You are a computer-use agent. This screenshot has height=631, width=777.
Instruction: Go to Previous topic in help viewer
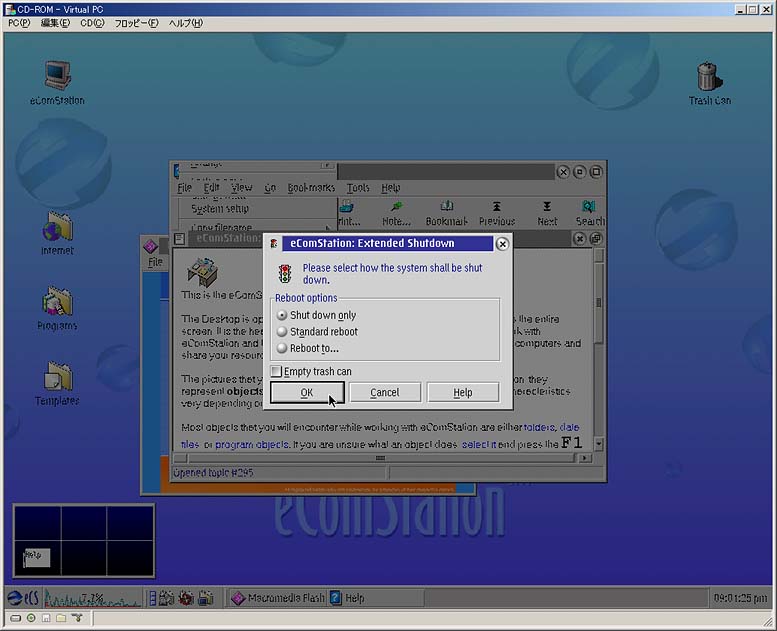click(x=497, y=213)
